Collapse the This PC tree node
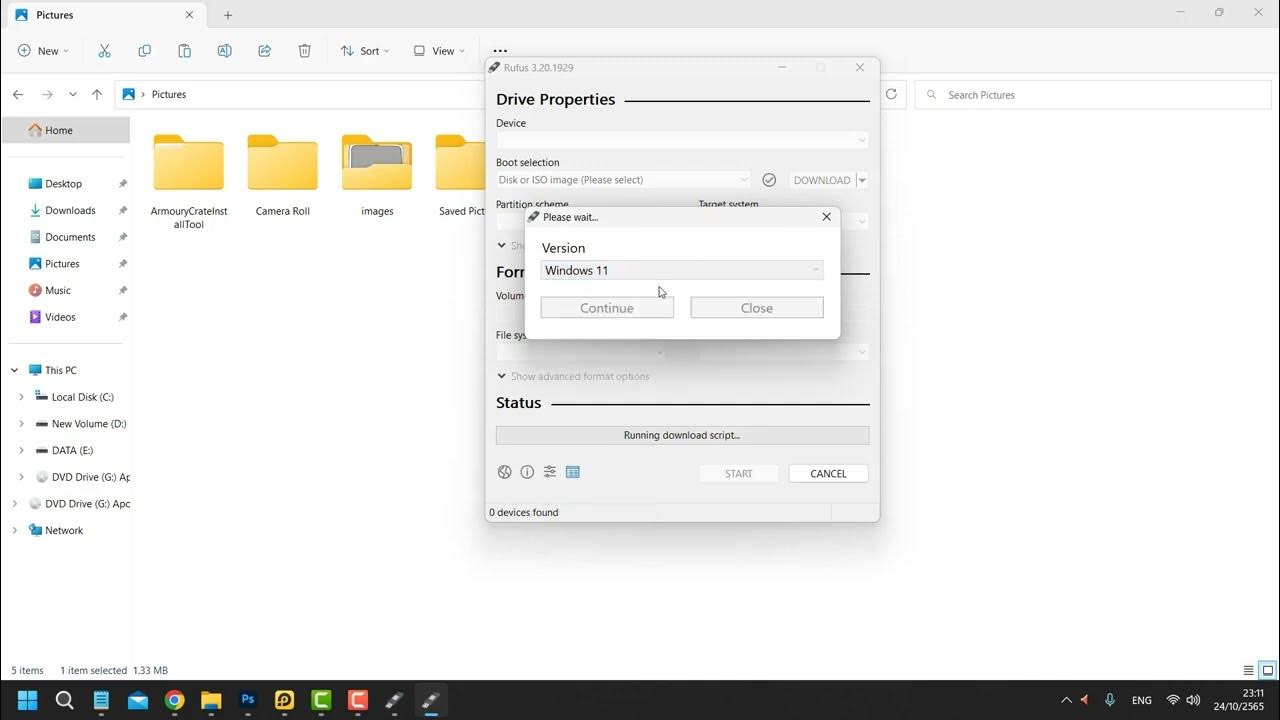 click(14, 370)
